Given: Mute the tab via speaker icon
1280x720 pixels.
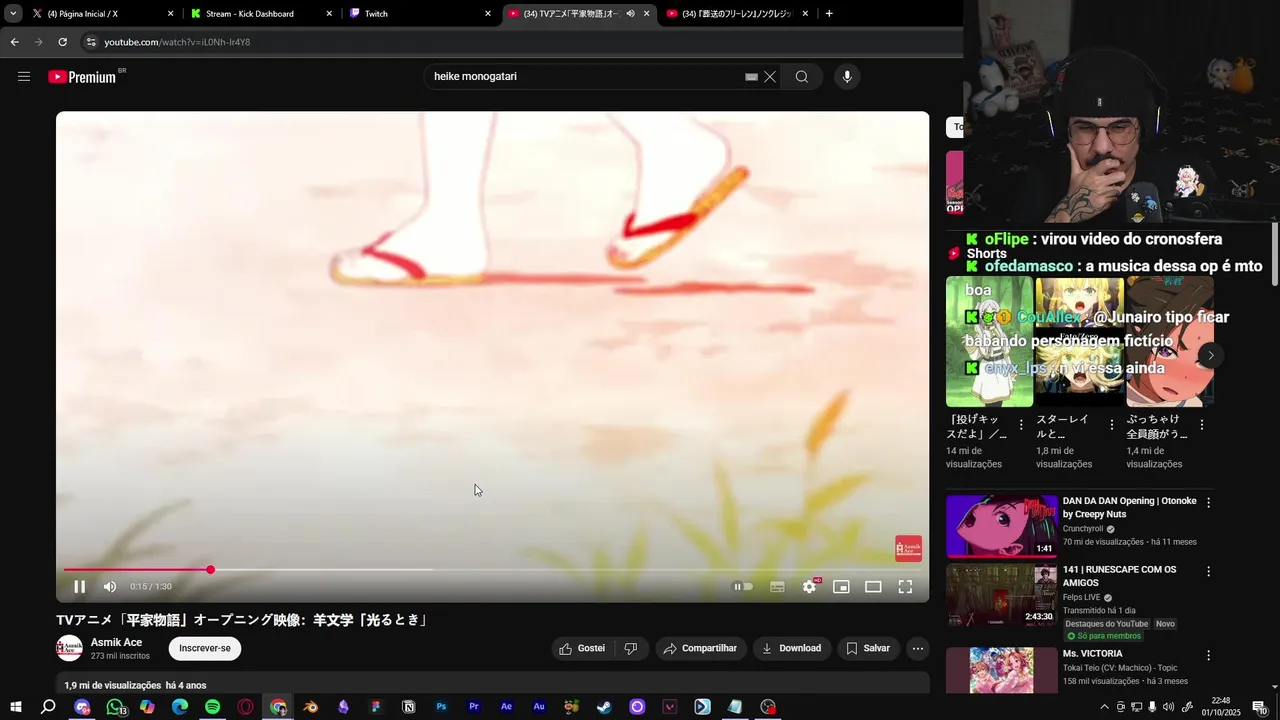Looking at the screenshot, I should pyautogui.click(x=630, y=14).
